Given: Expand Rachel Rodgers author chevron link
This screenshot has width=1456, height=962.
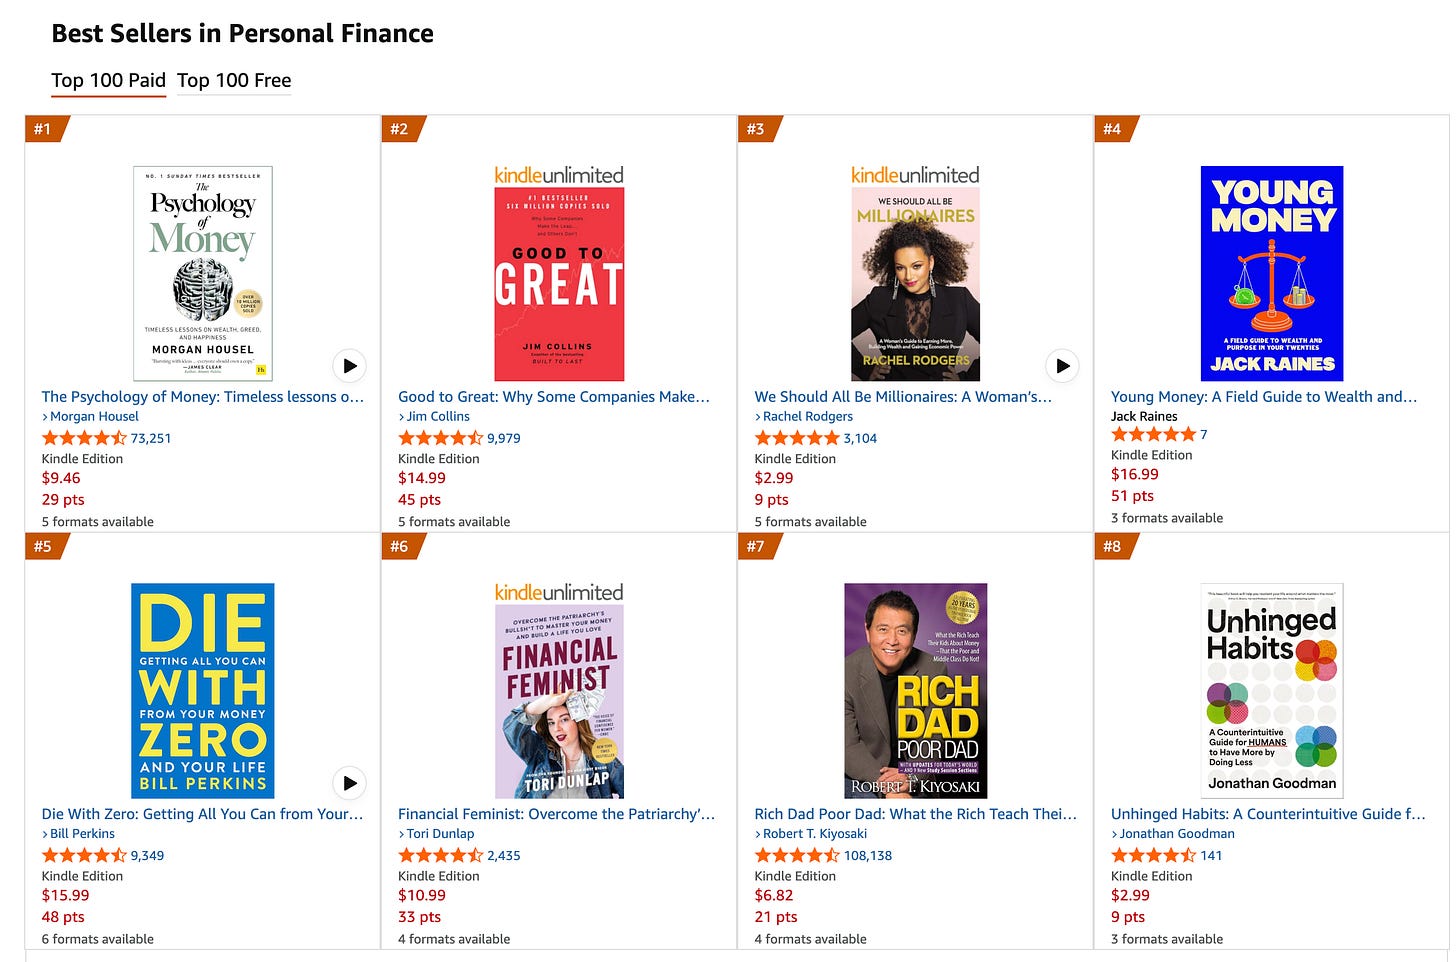Looking at the screenshot, I should (758, 417).
